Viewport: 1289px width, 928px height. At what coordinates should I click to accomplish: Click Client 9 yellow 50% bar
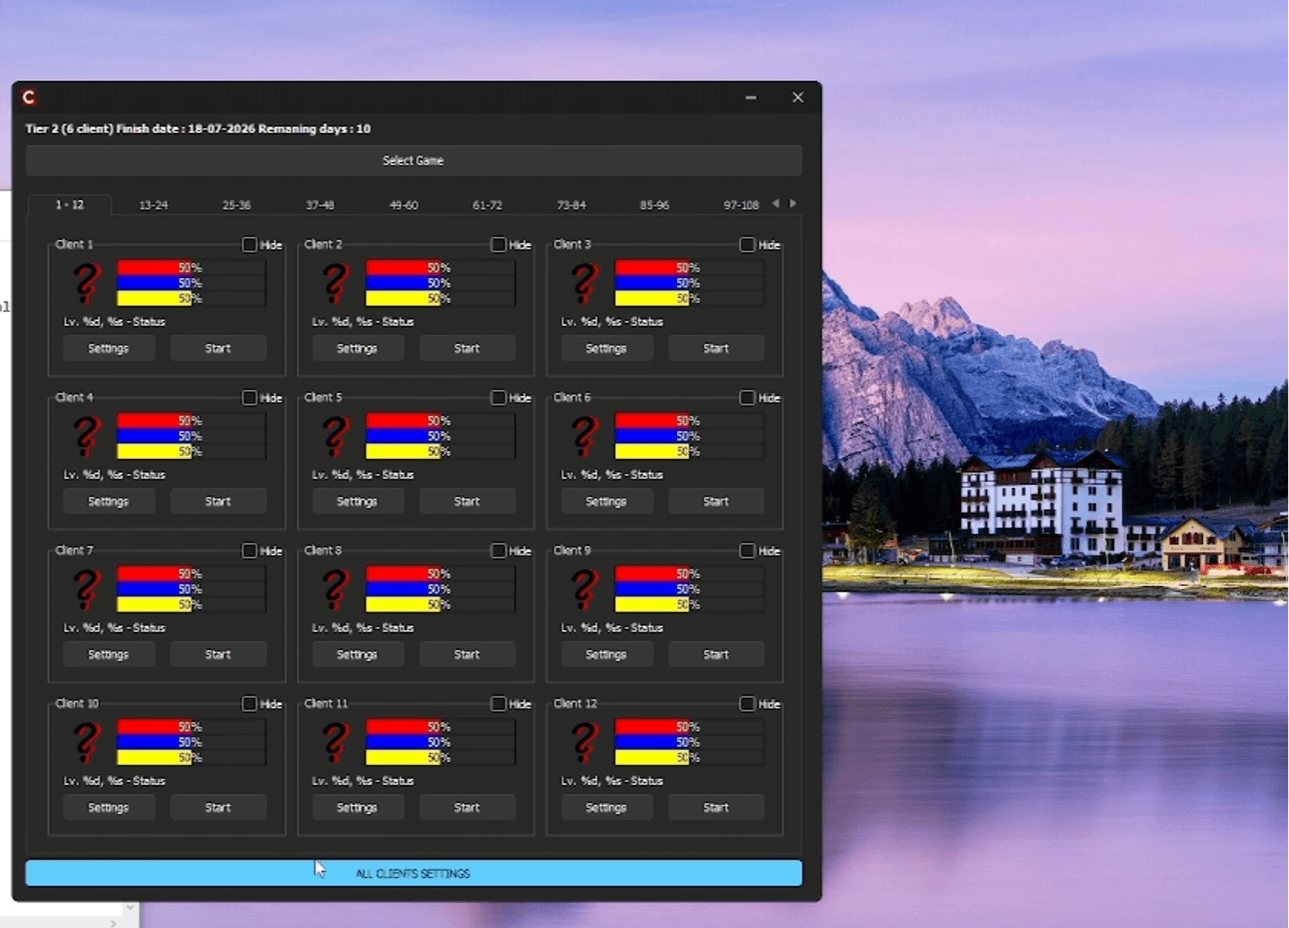click(689, 604)
